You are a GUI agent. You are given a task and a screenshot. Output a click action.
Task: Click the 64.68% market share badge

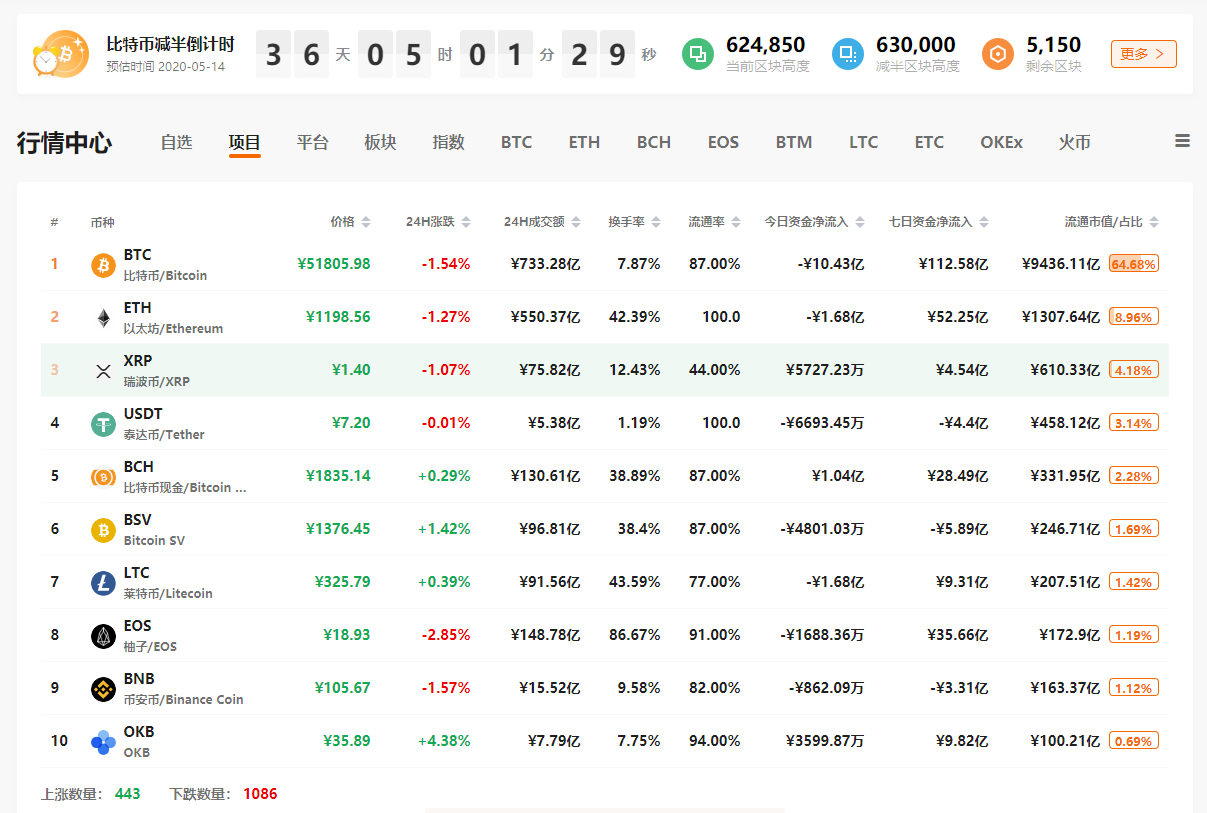(1134, 264)
